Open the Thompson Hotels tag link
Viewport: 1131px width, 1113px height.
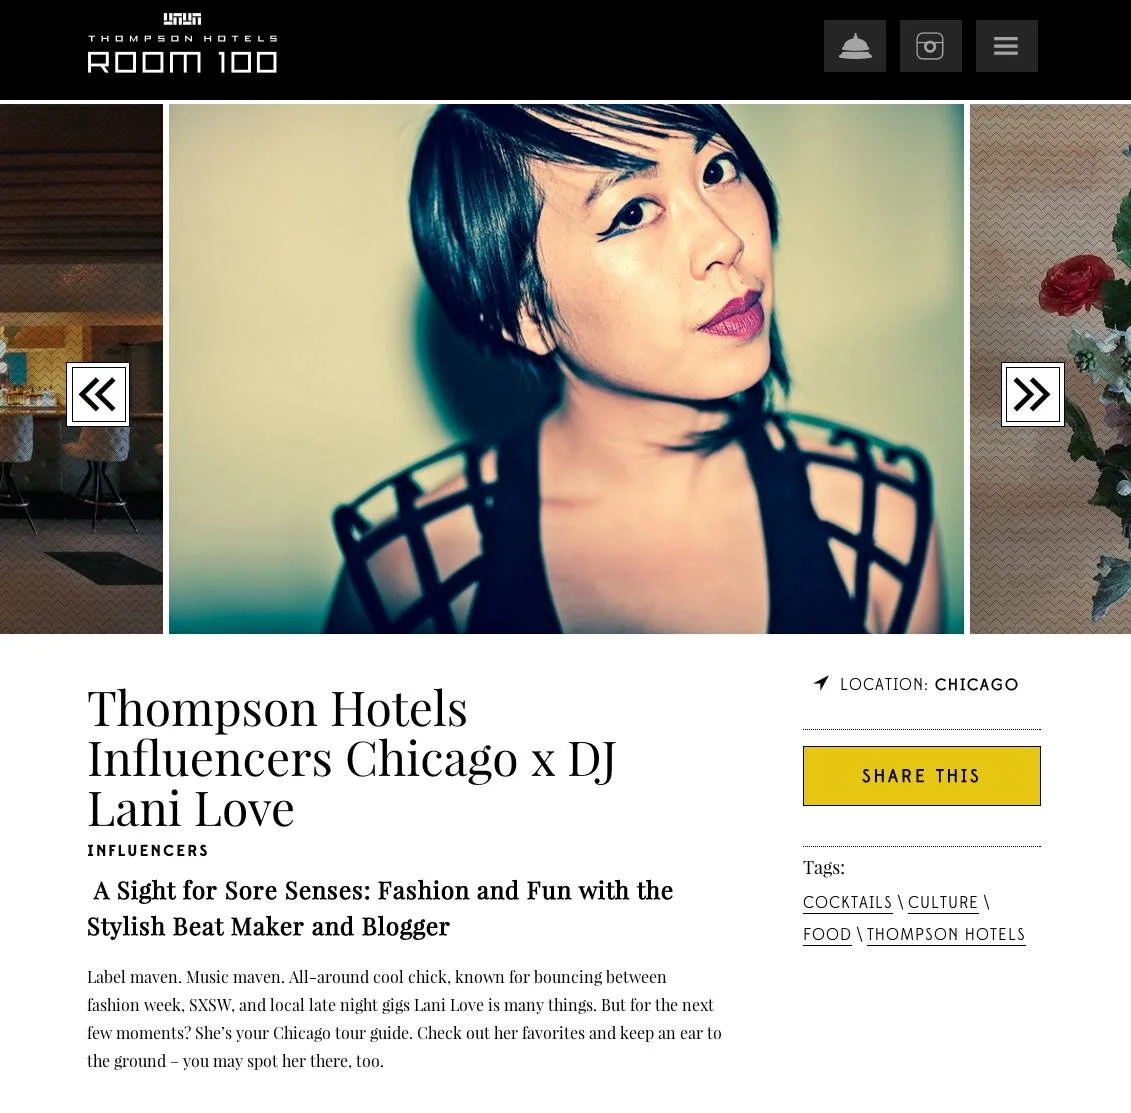click(946, 934)
